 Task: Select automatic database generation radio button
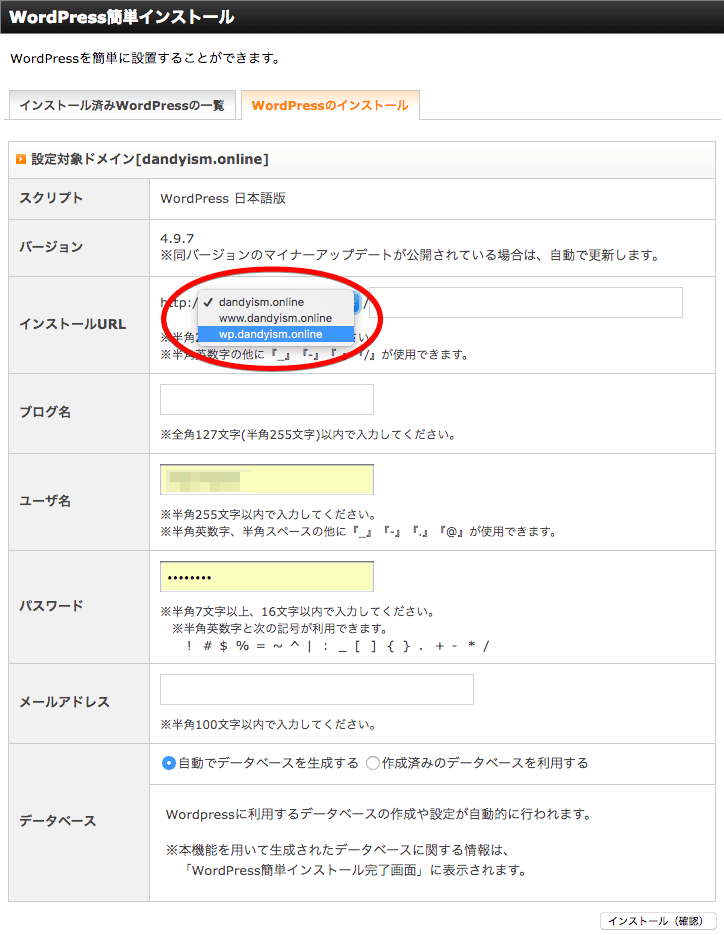(169, 763)
